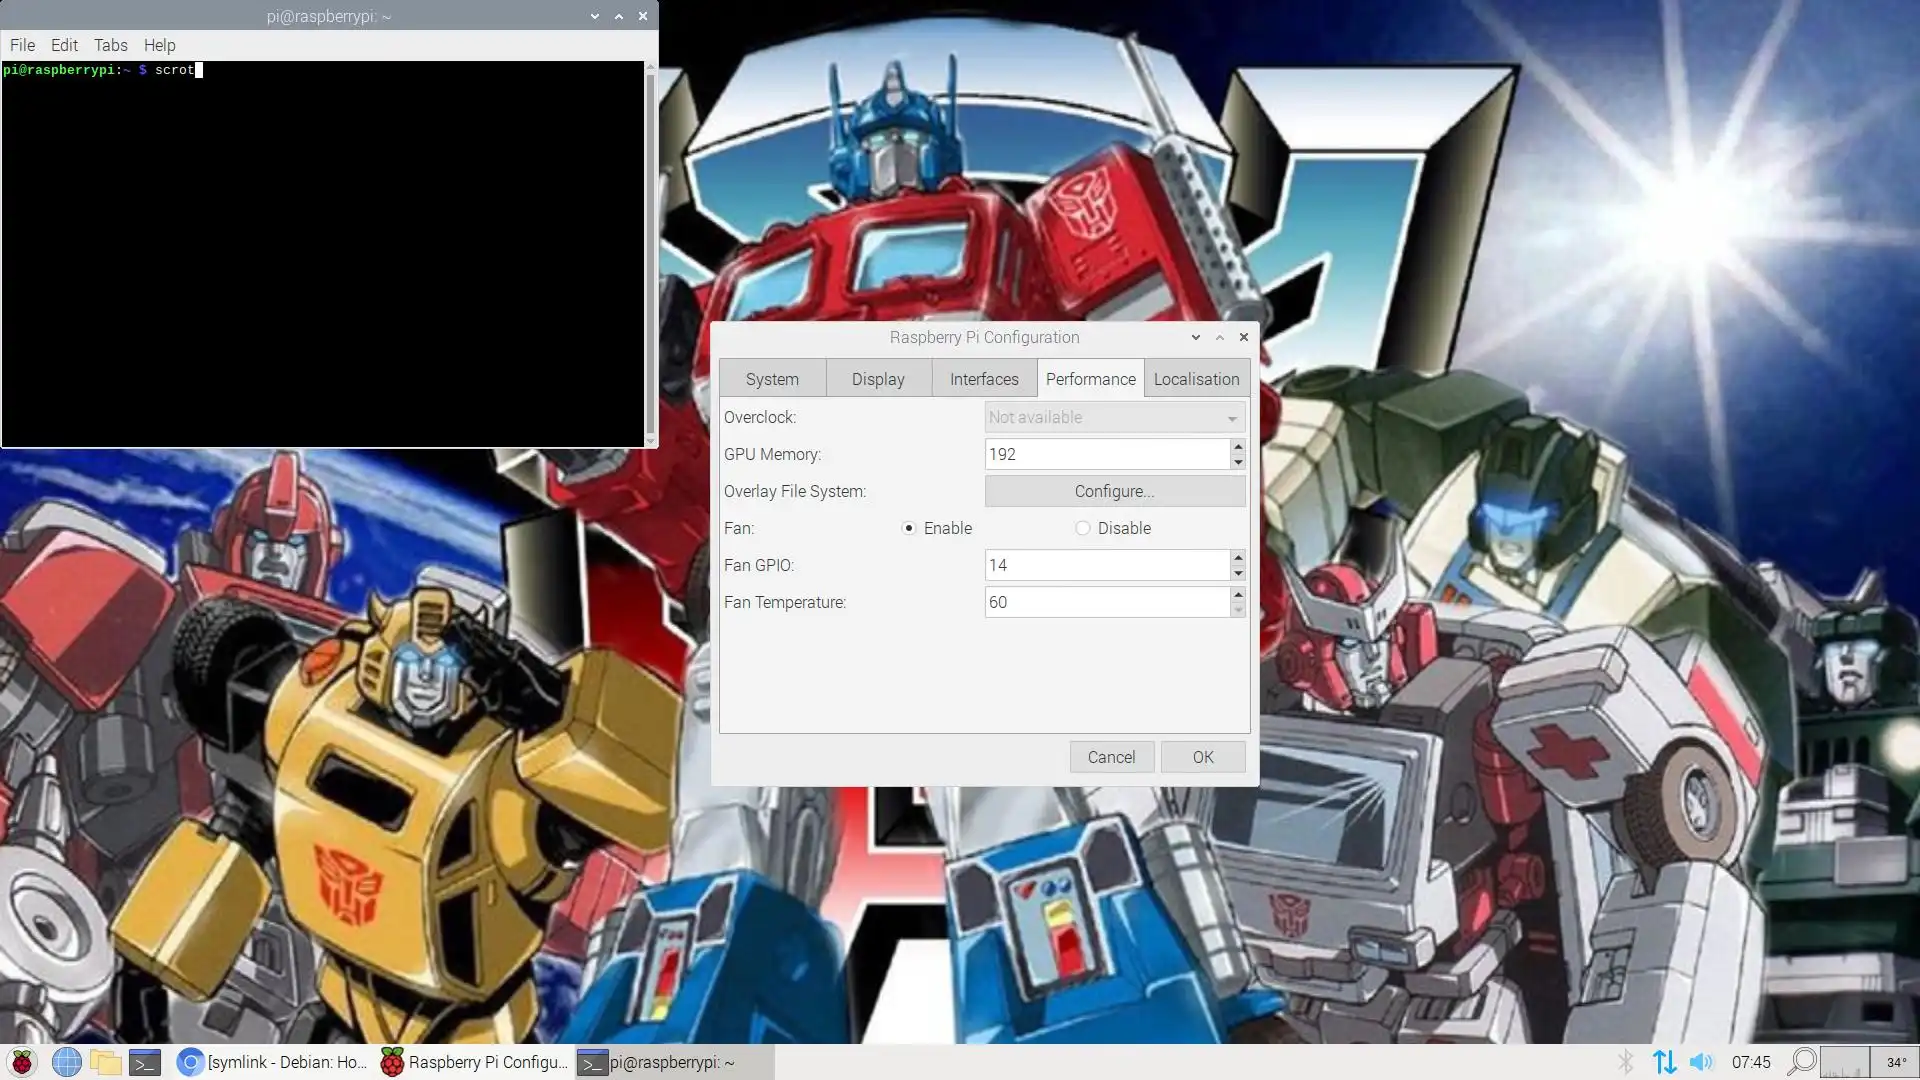Select the fan Disable radio button
Image resolution: width=1920 pixels, height=1080 pixels.
coord(1083,528)
